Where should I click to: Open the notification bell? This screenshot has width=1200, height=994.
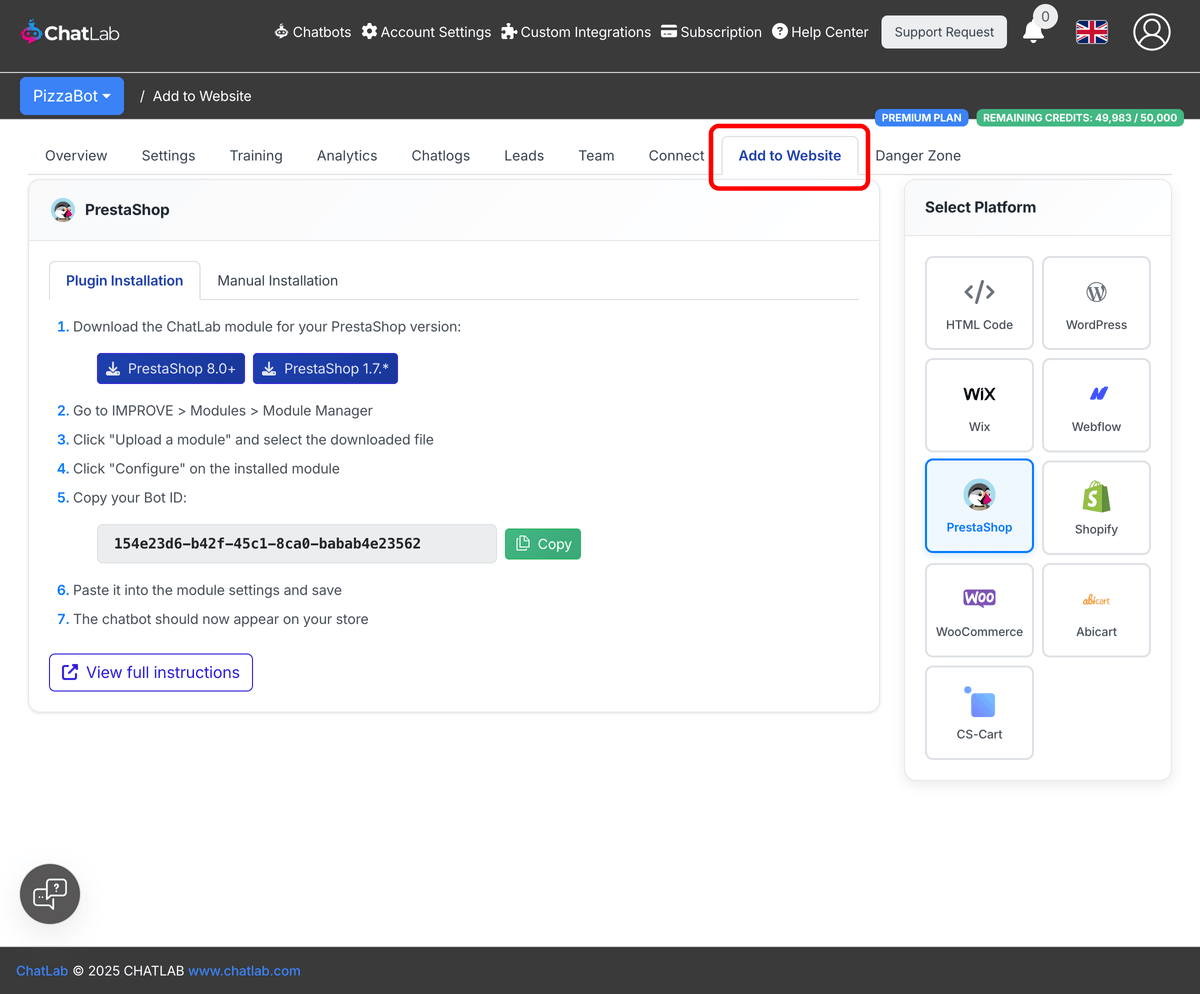[1035, 32]
